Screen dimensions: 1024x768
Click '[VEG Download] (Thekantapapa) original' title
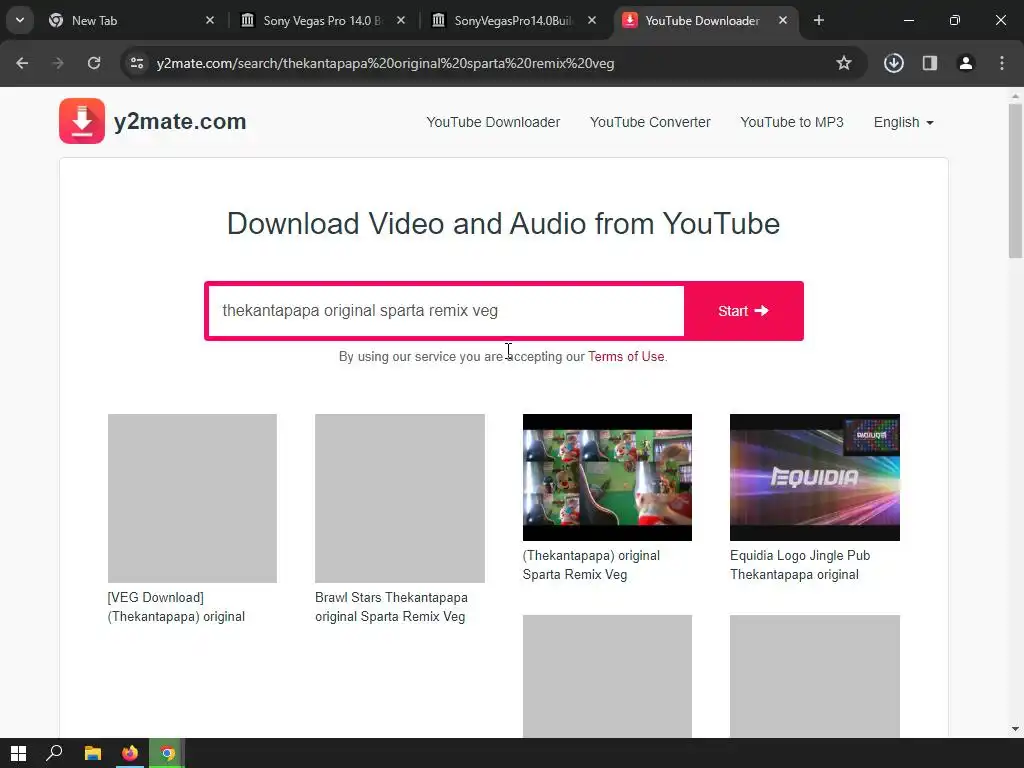click(x=176, y=607)
